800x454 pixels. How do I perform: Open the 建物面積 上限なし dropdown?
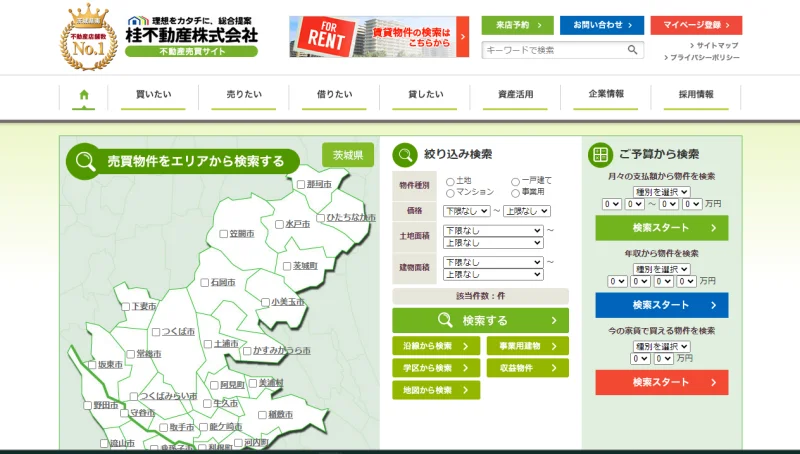pyautogui.click(x=493, y=274)
